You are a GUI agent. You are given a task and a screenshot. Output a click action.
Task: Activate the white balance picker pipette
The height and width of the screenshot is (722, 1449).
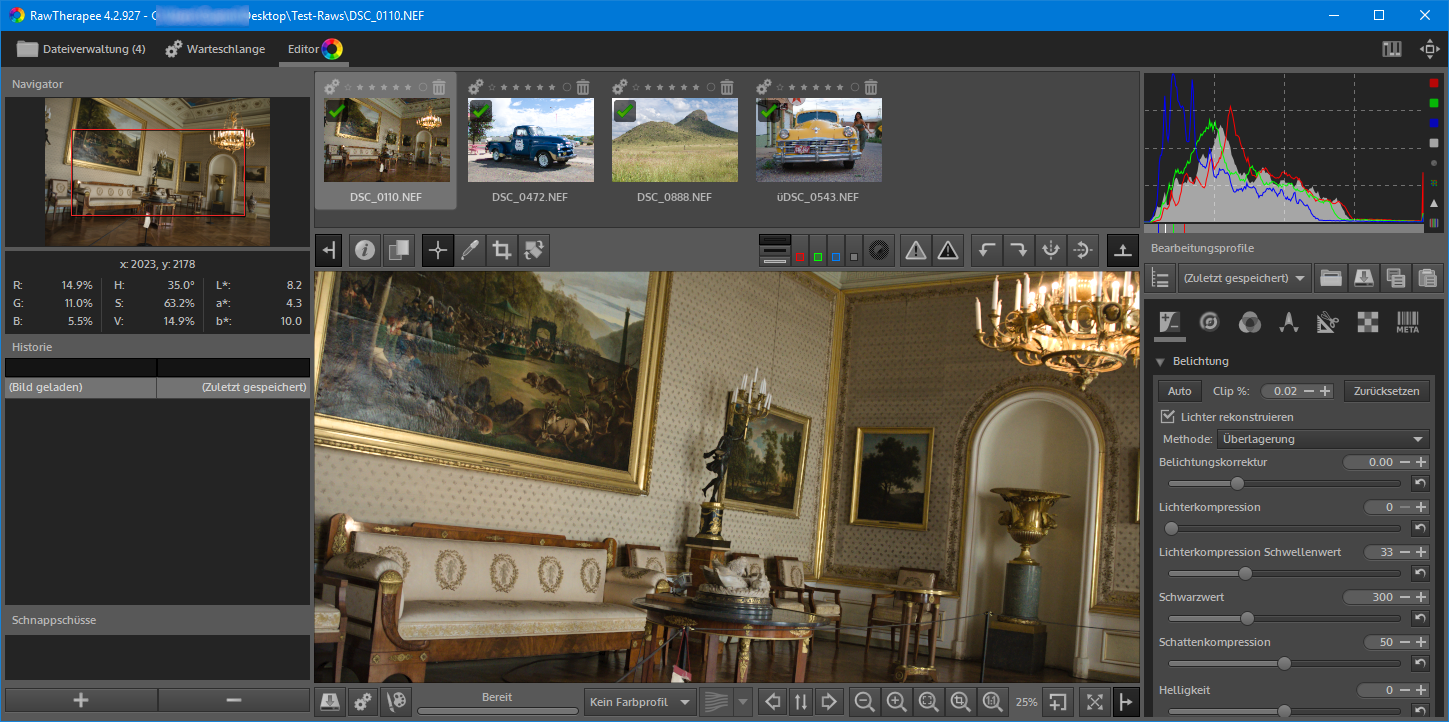(x=469, y=251)
